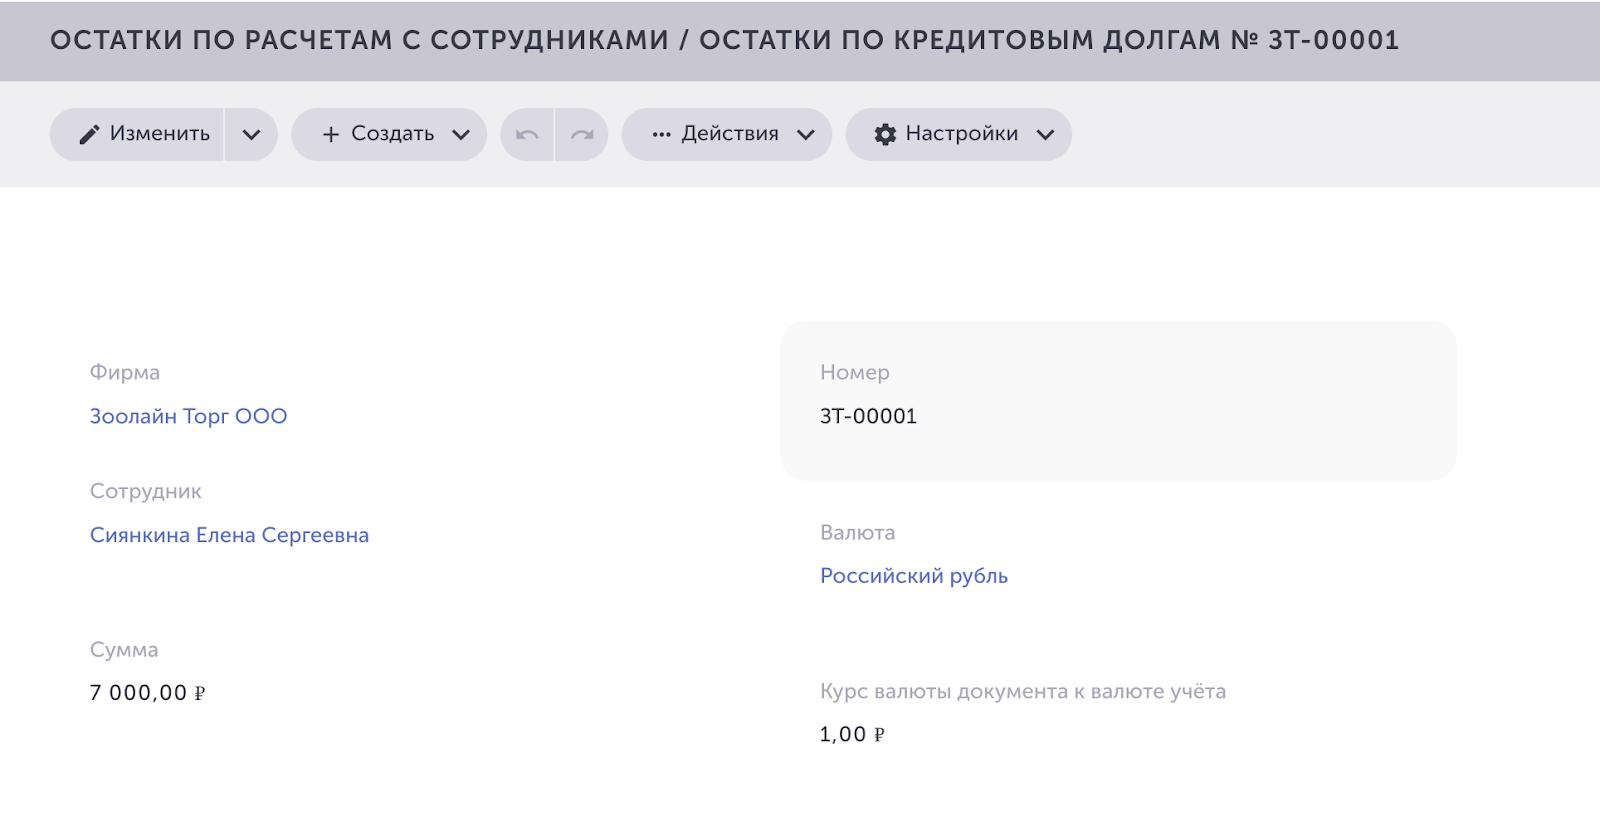This screenshot has width=1600, height=827.
Task: Expand the Настройки dropdown chevron
Action: click(x=1045, y=134)
